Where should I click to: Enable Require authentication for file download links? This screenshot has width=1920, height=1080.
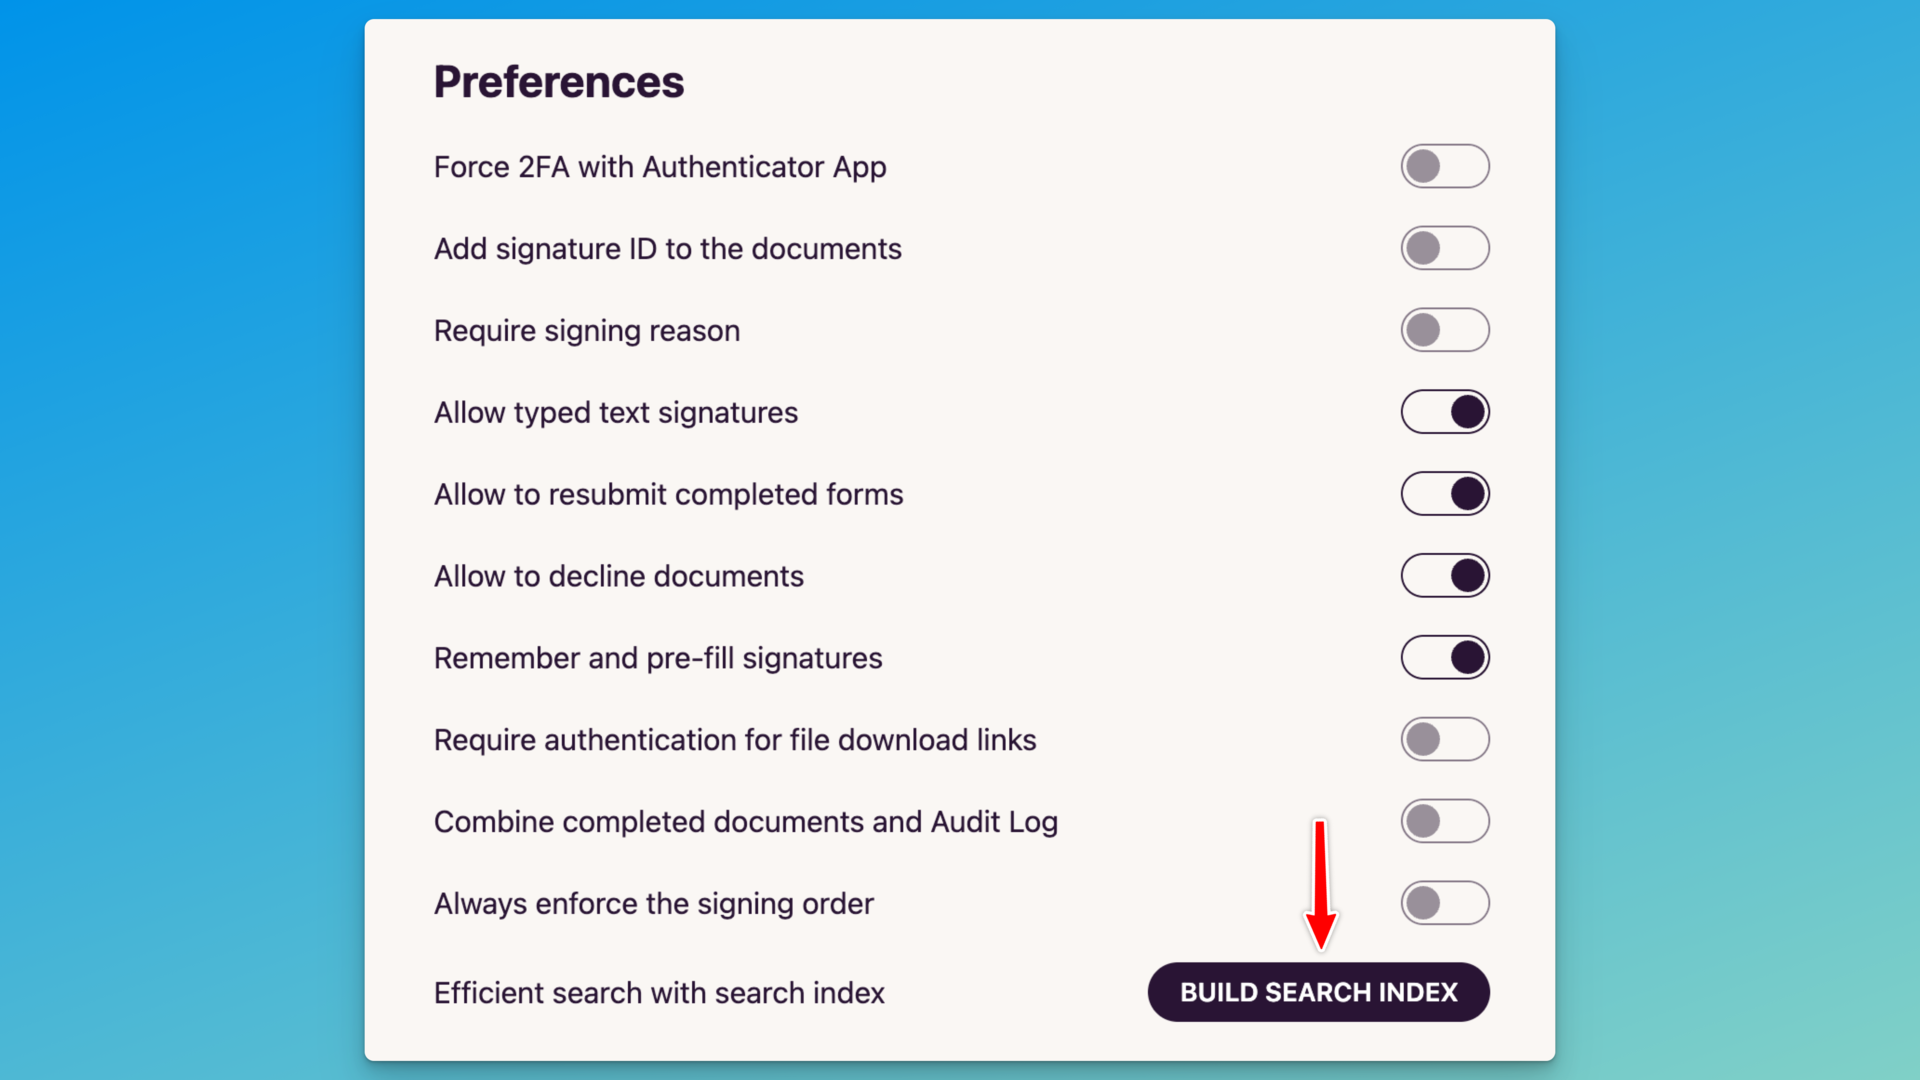click(1445, 739)
